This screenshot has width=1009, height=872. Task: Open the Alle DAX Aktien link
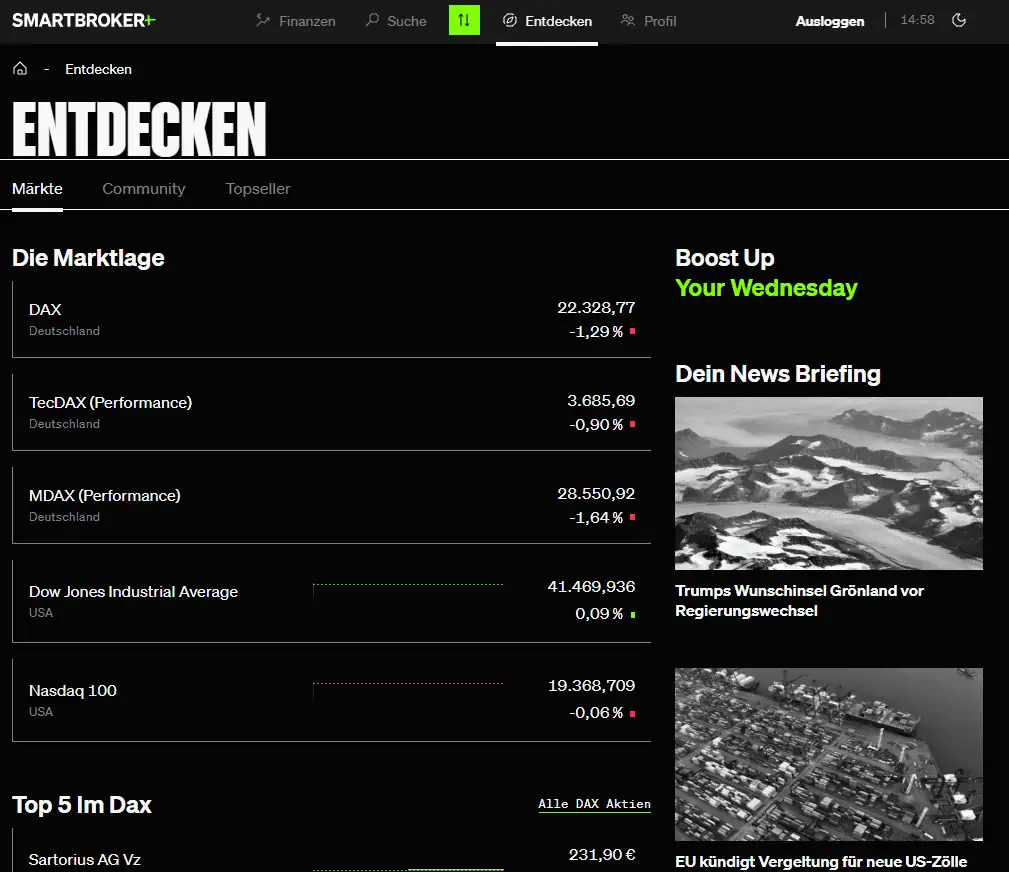(x=594, y=804)
